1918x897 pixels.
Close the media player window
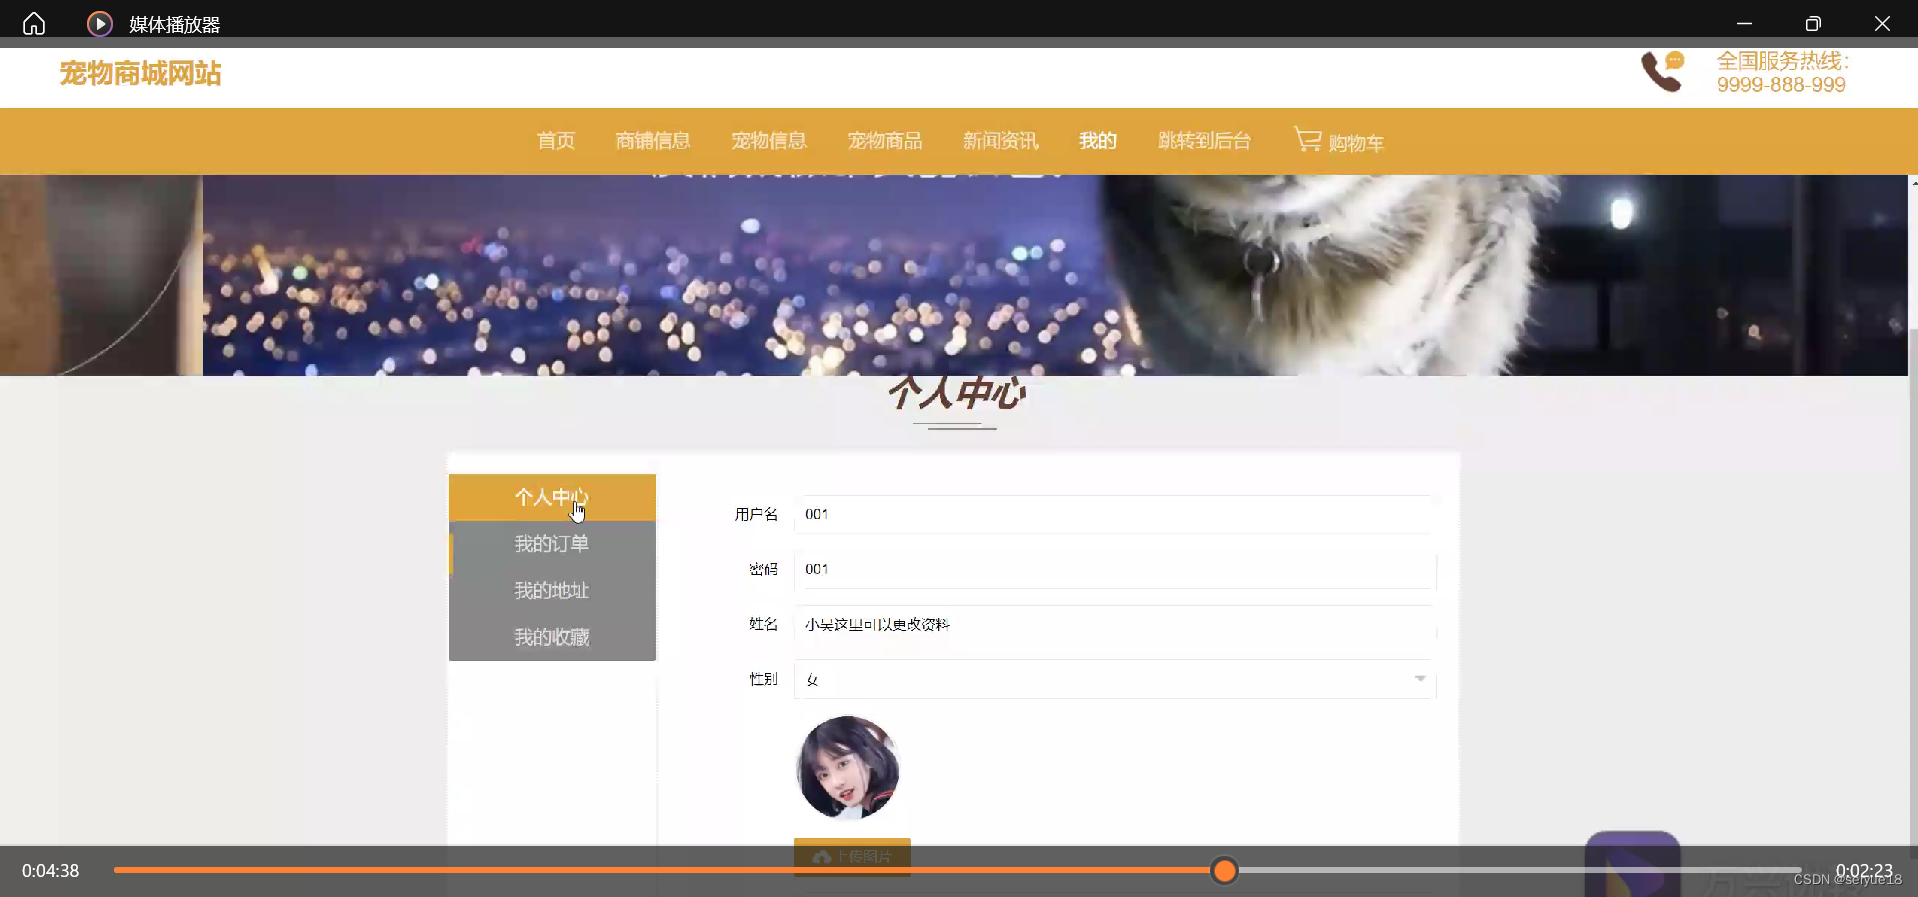(1882, 23)
